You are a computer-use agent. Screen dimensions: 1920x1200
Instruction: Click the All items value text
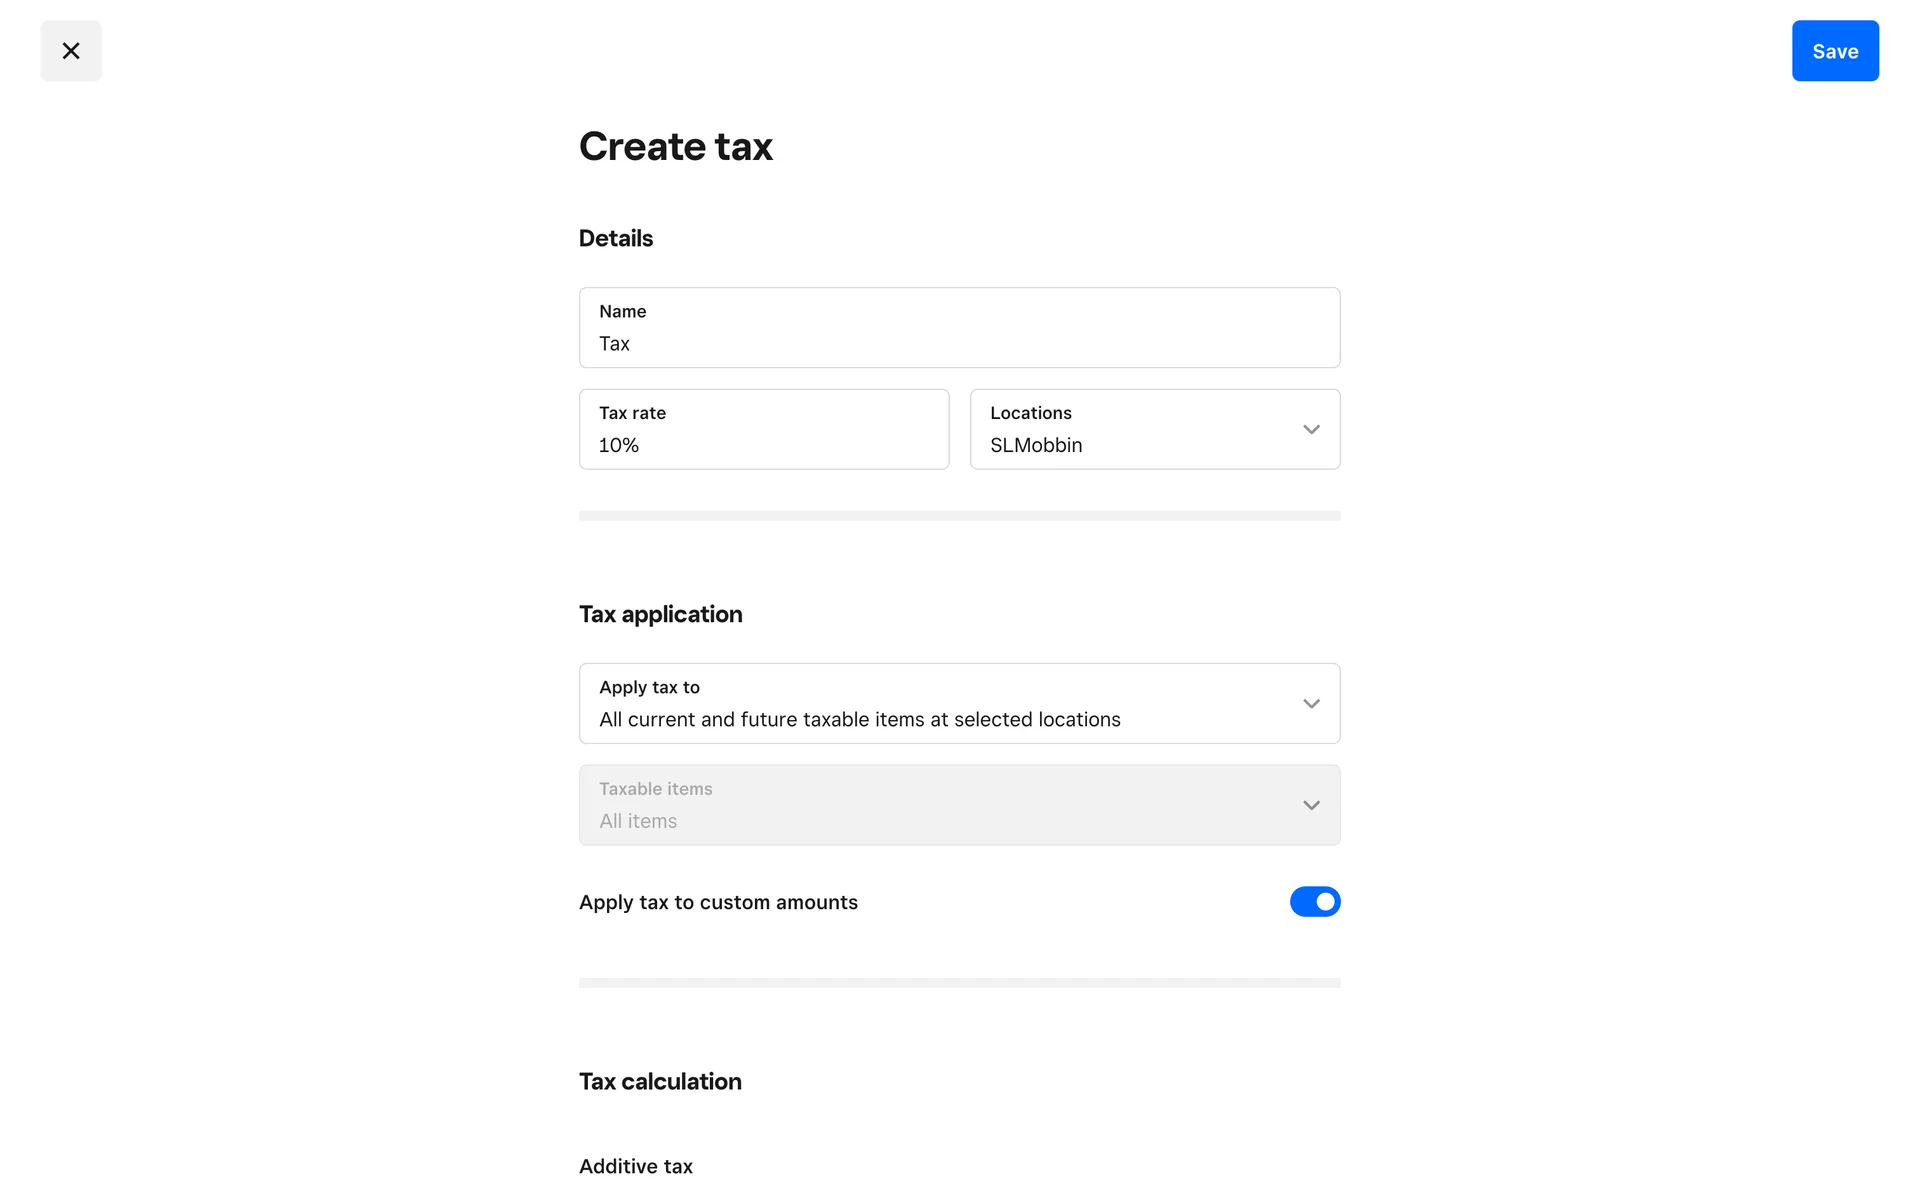tap(638, 822)
